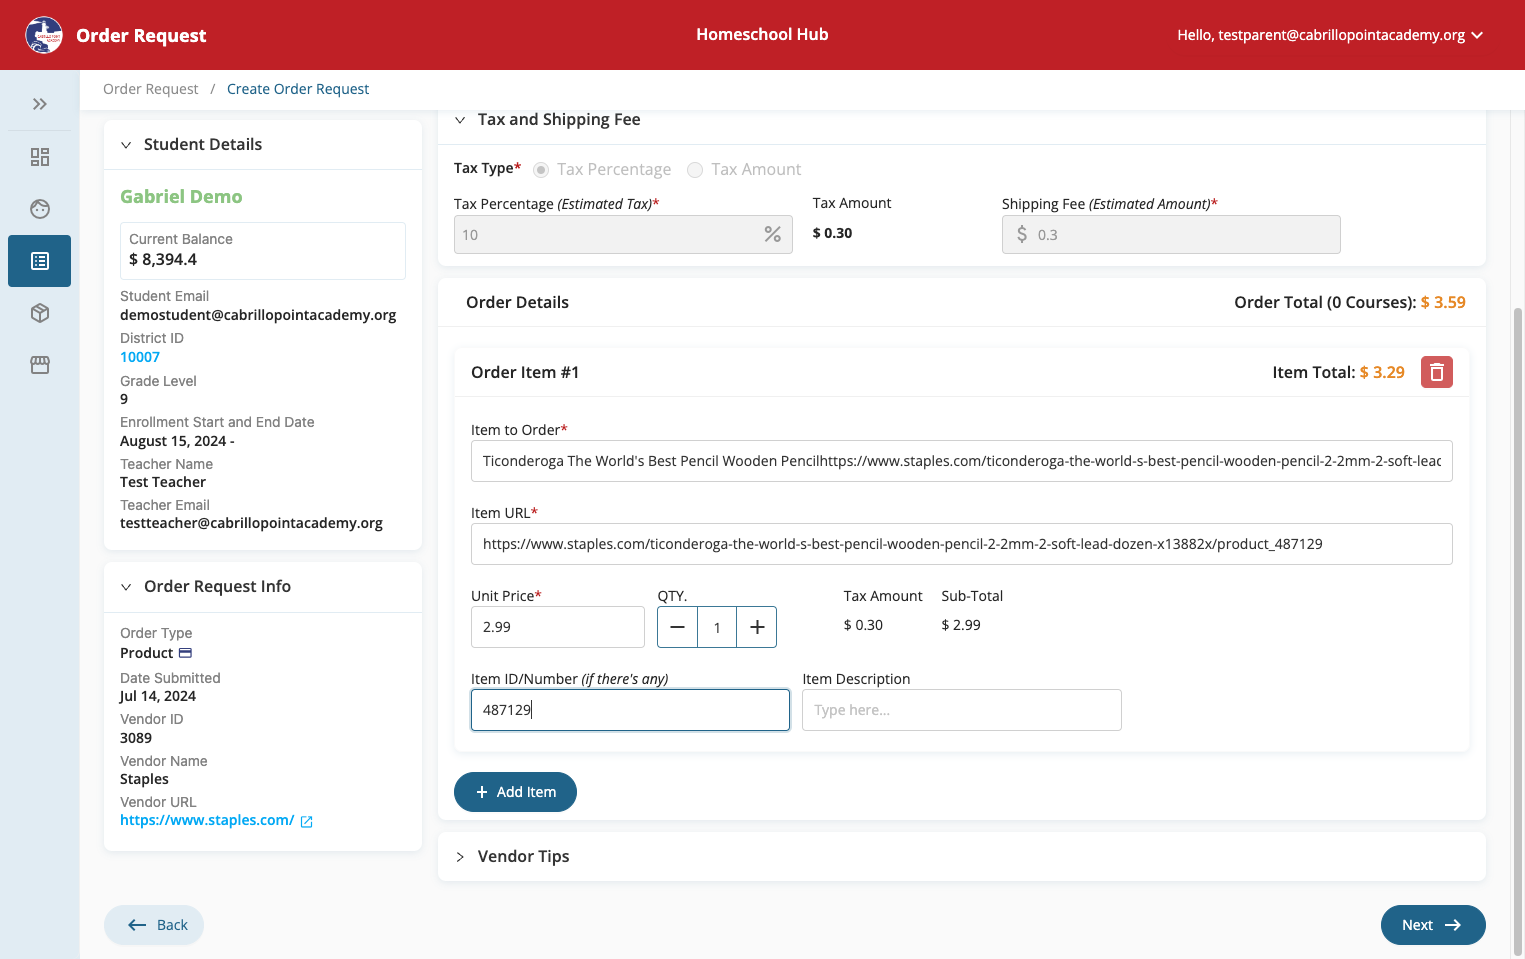Collapse the Order Request Info section
The image size is (1525, 959).
(x=126, y=587)
